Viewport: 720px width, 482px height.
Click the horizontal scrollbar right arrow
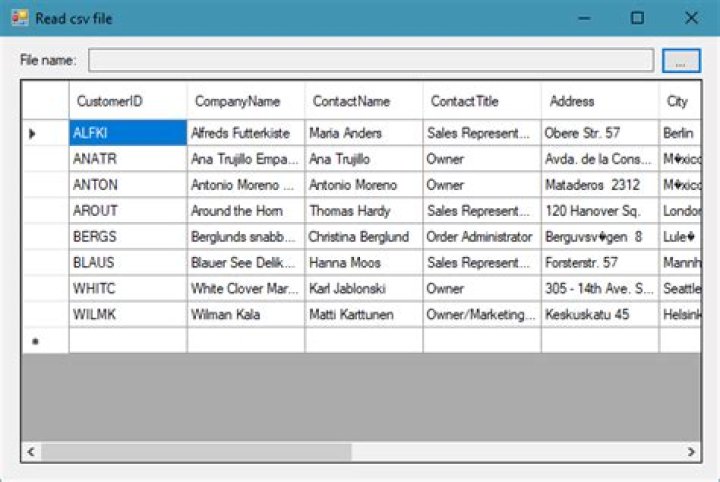(x=692, y=452)
